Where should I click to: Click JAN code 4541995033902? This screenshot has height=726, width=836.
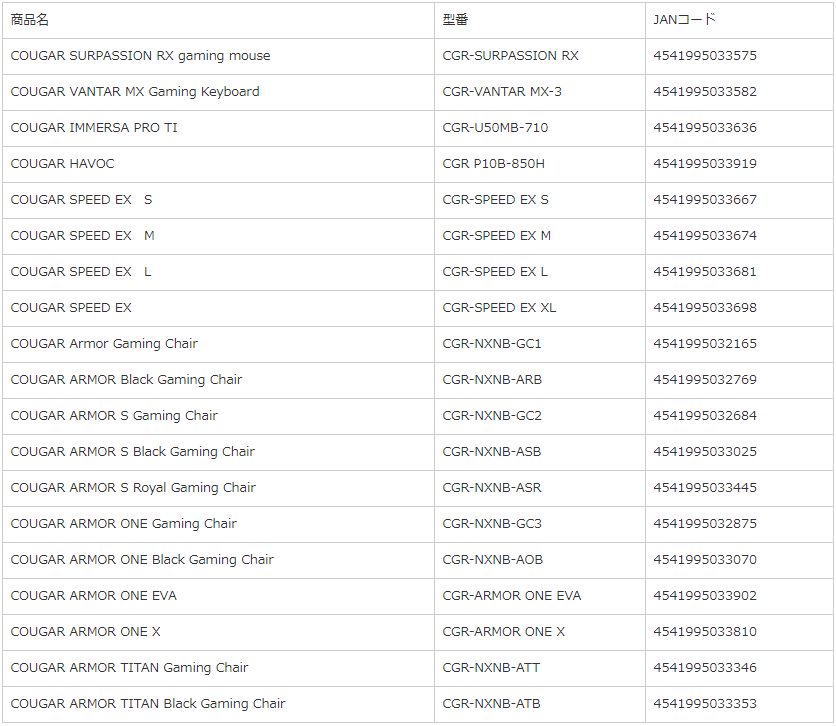[705, 595]
